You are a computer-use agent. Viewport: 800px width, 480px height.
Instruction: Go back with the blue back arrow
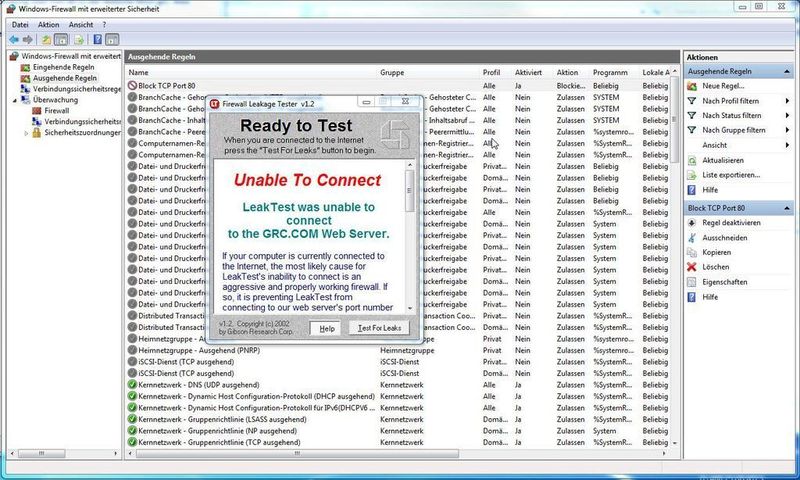coord(14,39)
